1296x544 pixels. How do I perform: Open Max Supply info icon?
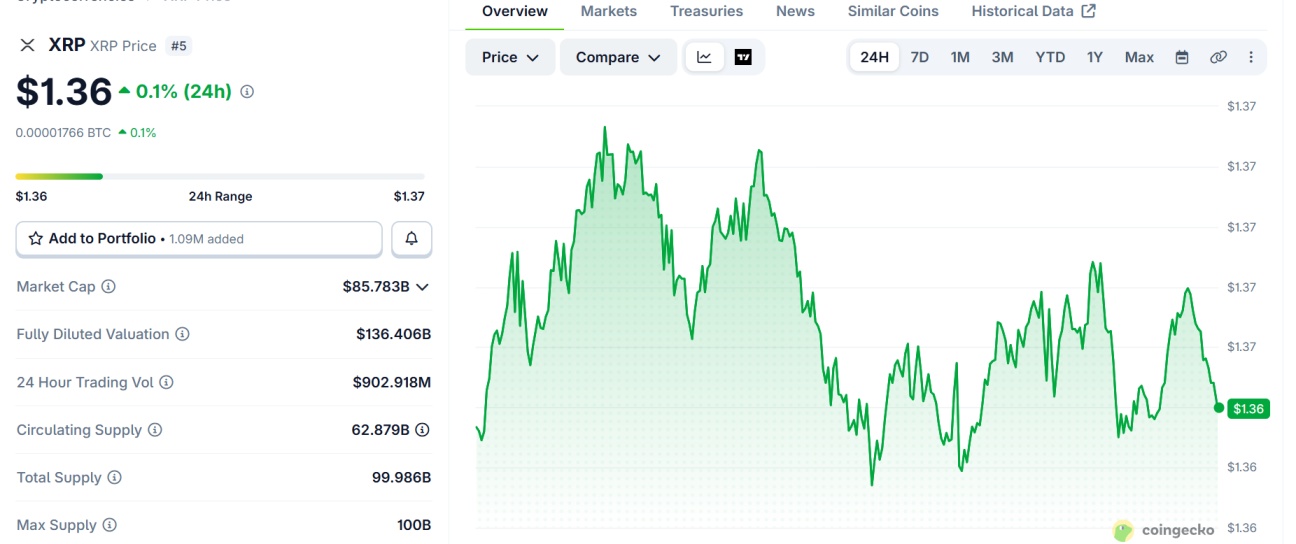[110, 525]
